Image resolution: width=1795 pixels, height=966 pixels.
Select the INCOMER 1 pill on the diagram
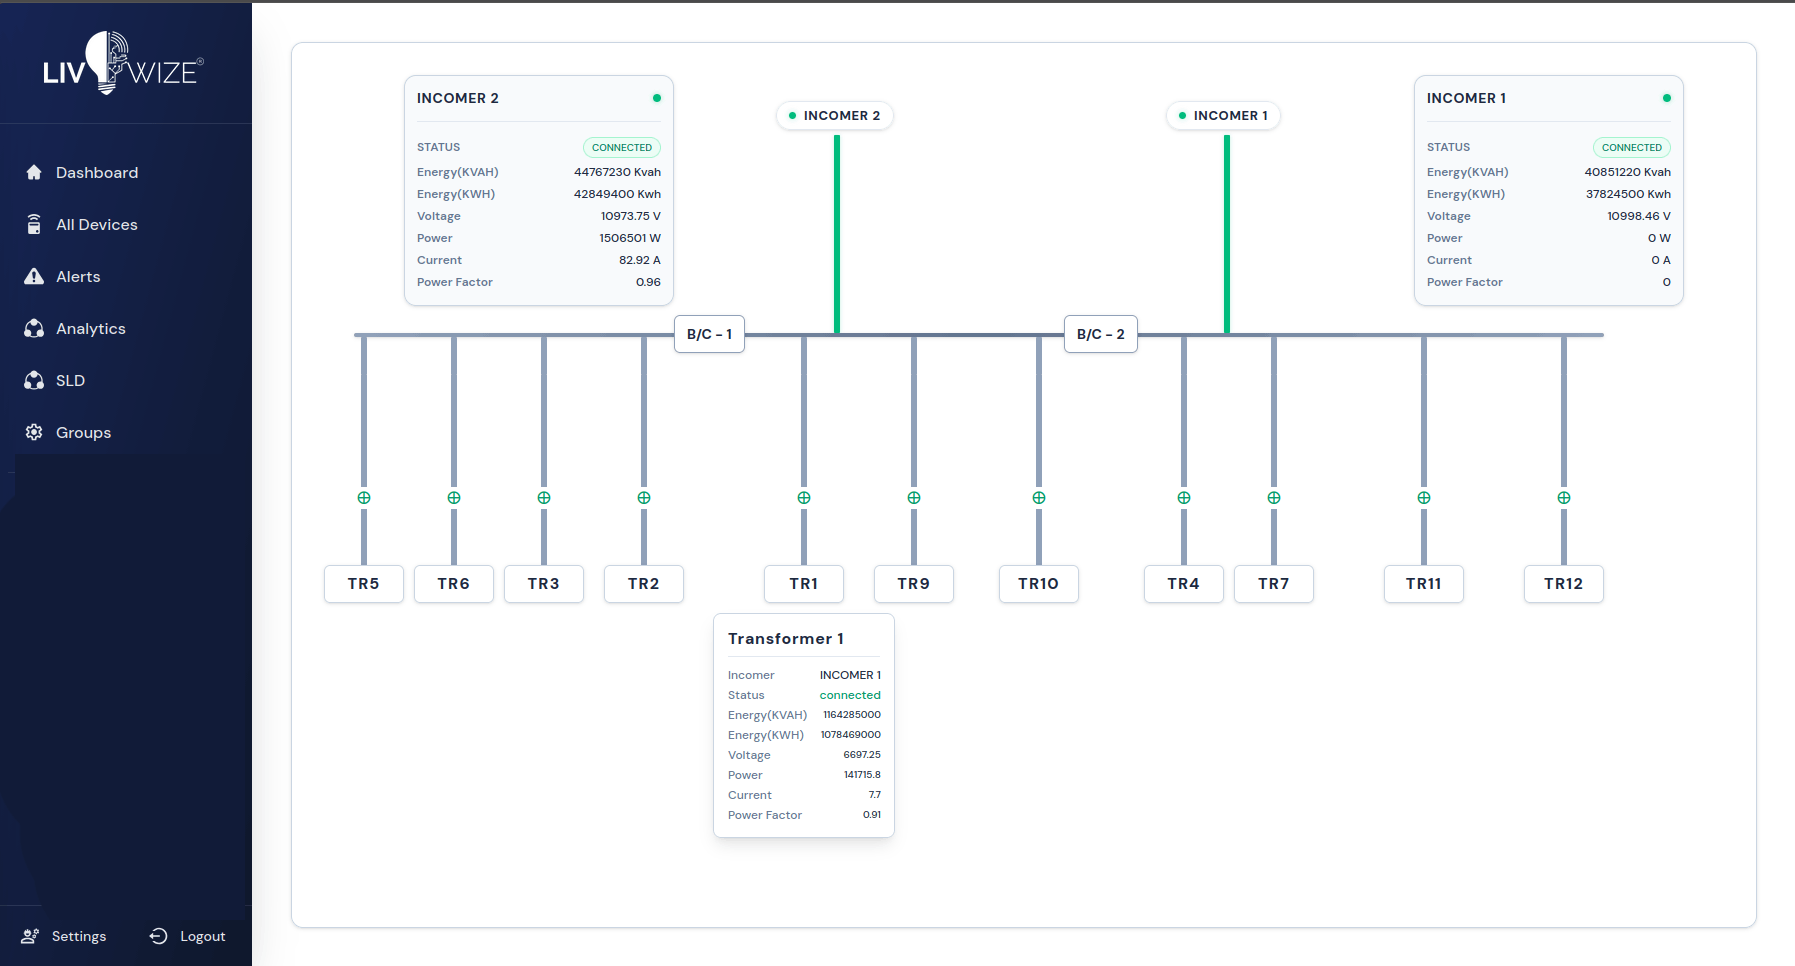point(1224,115)
